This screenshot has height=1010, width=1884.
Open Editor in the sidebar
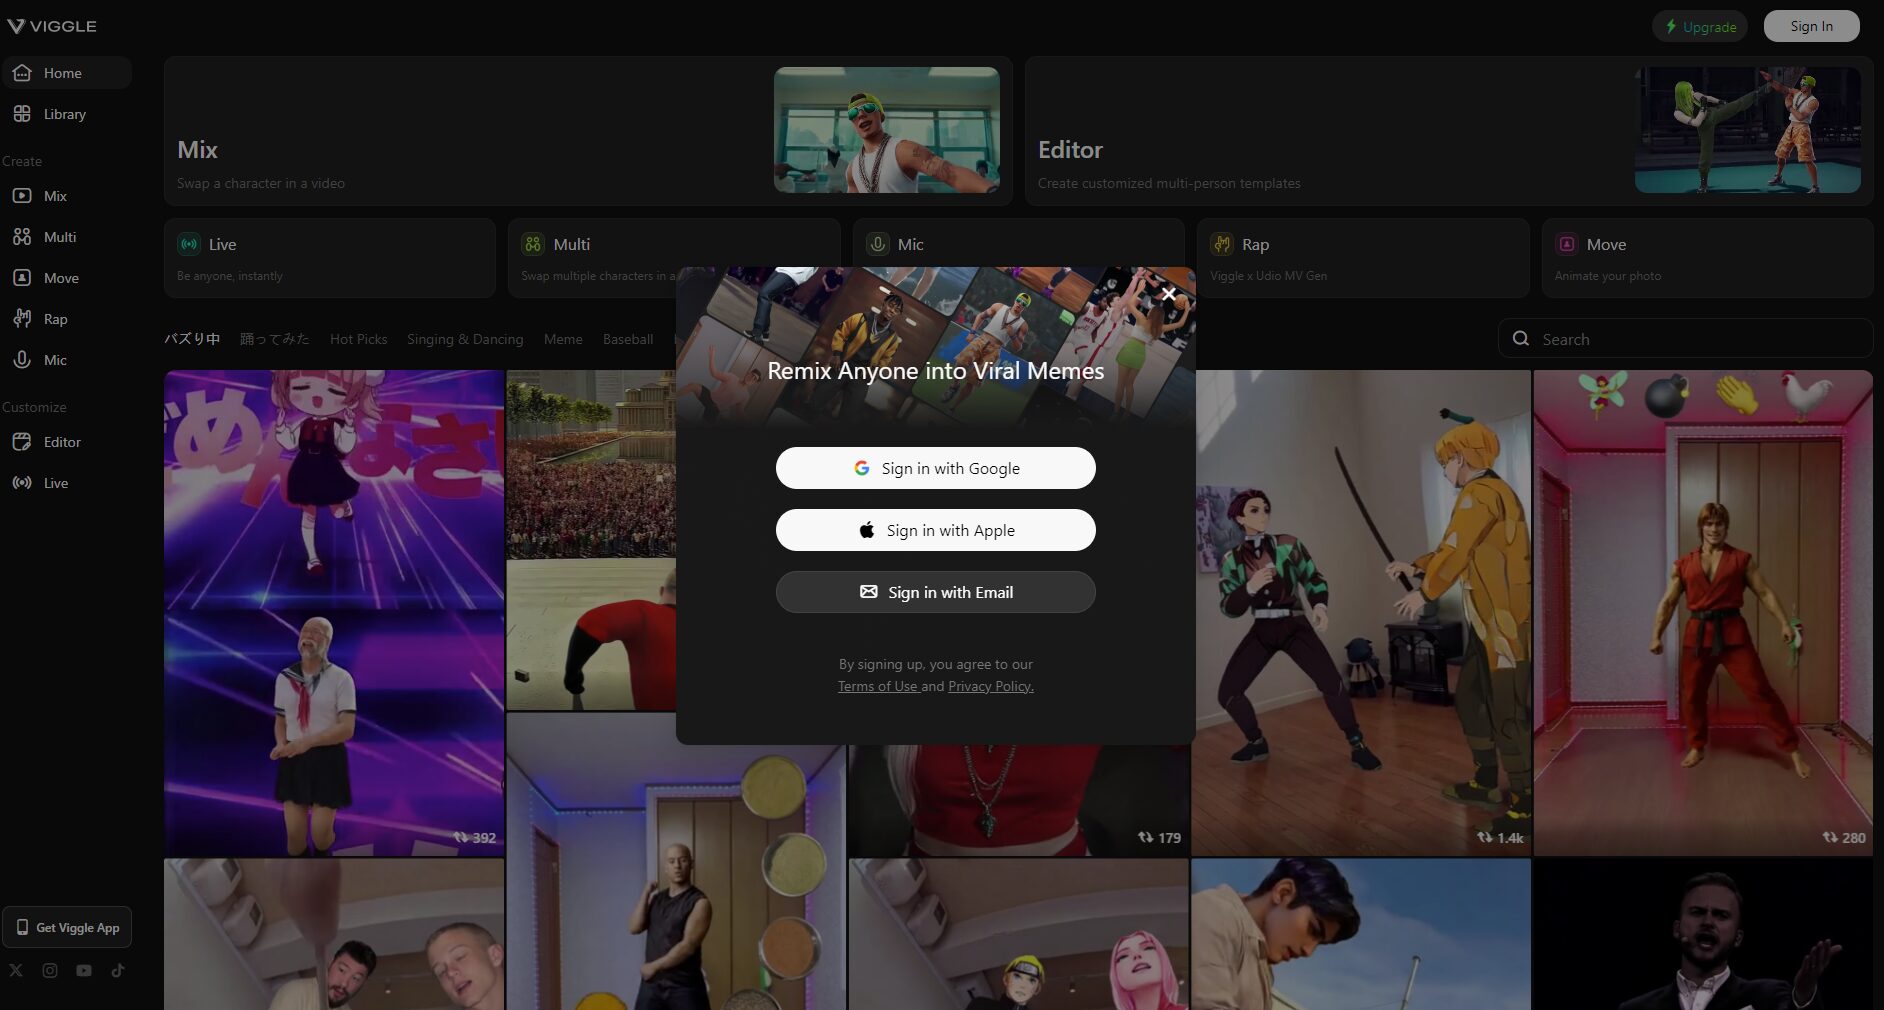click(66, 442)
